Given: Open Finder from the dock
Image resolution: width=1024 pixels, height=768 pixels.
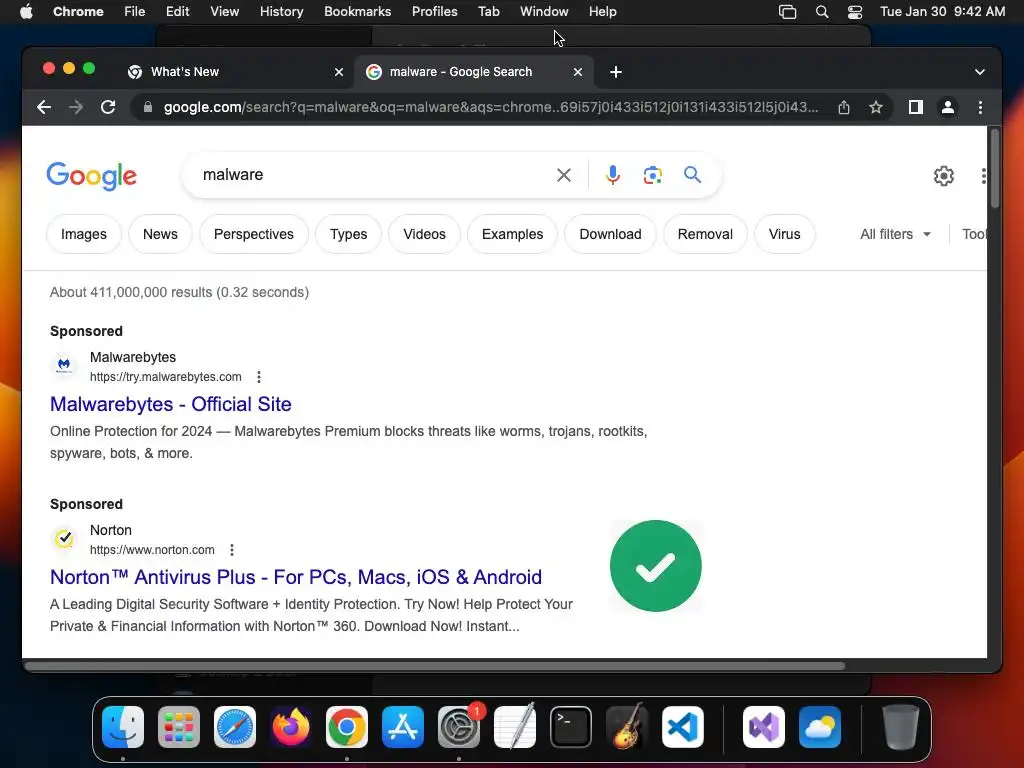Looking at the screenshot, I should (x=123, y=727).
